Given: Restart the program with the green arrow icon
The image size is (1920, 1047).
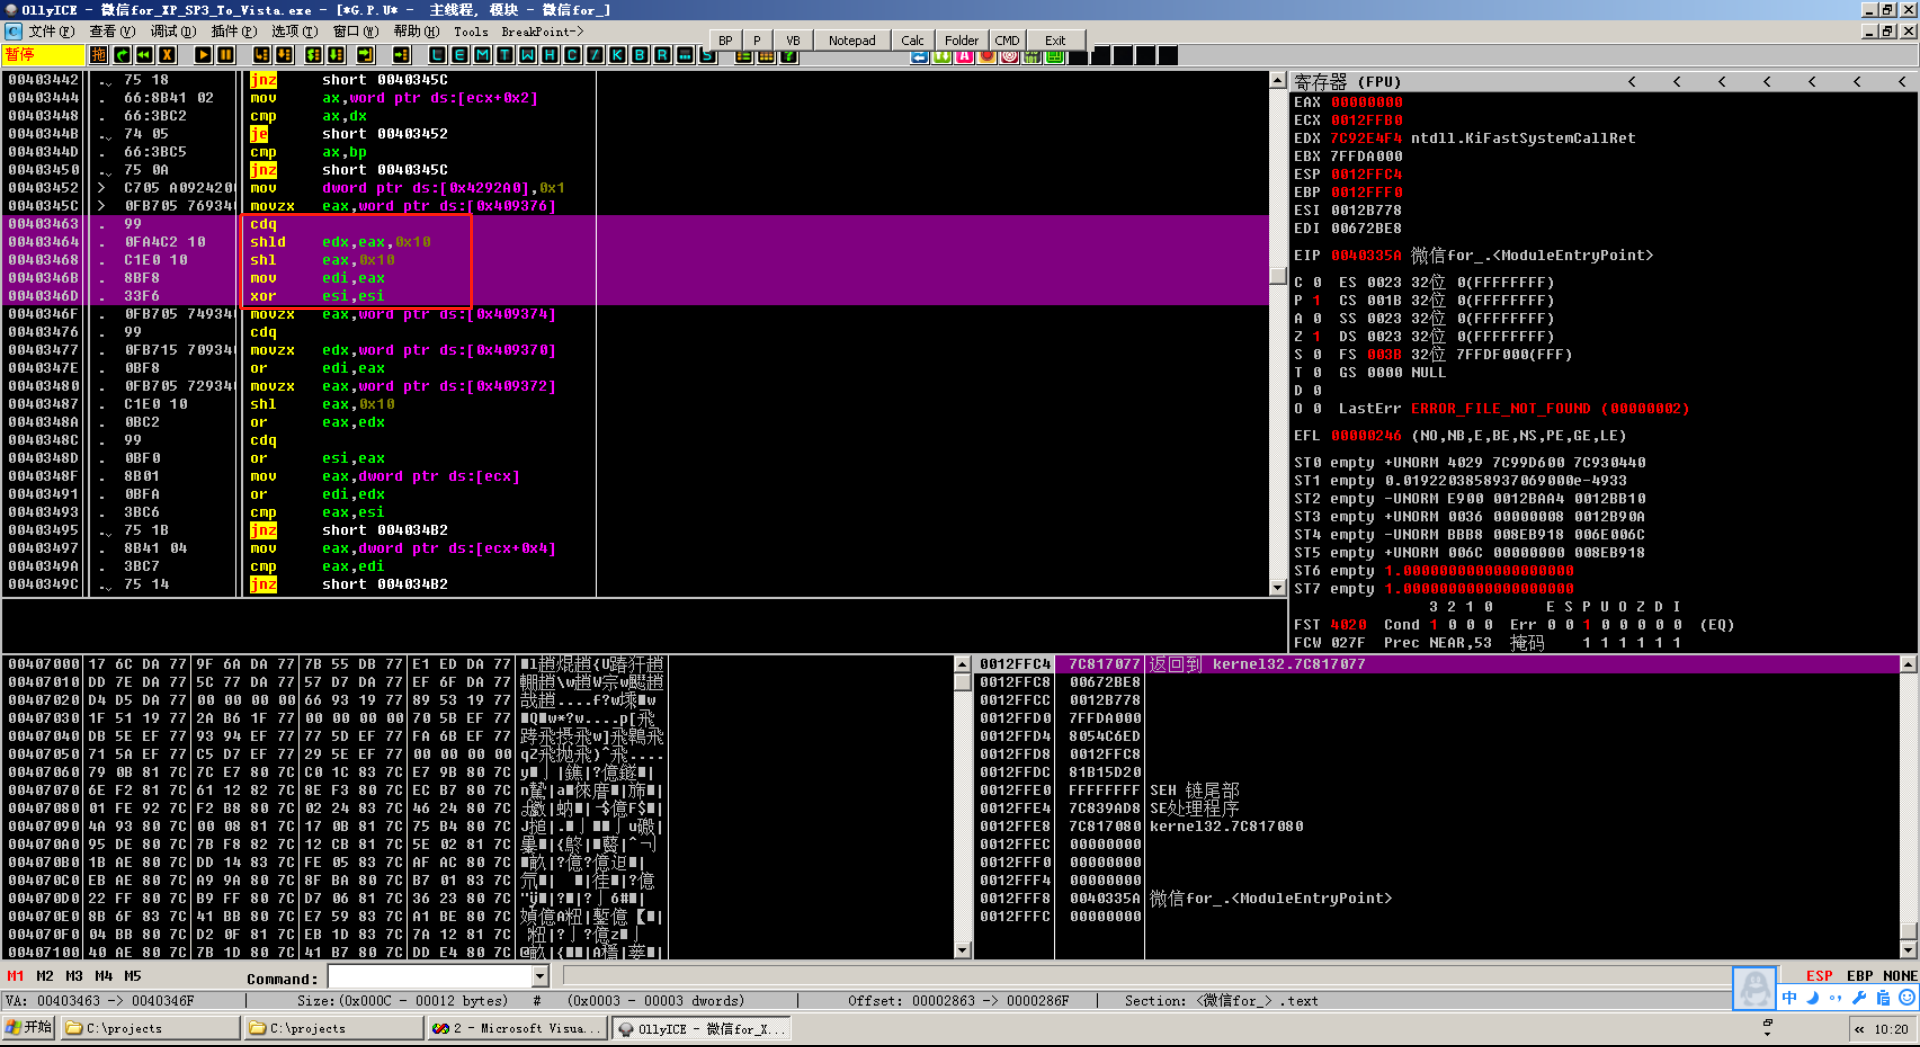Looking at the screenshot, I should click(121, 55).
